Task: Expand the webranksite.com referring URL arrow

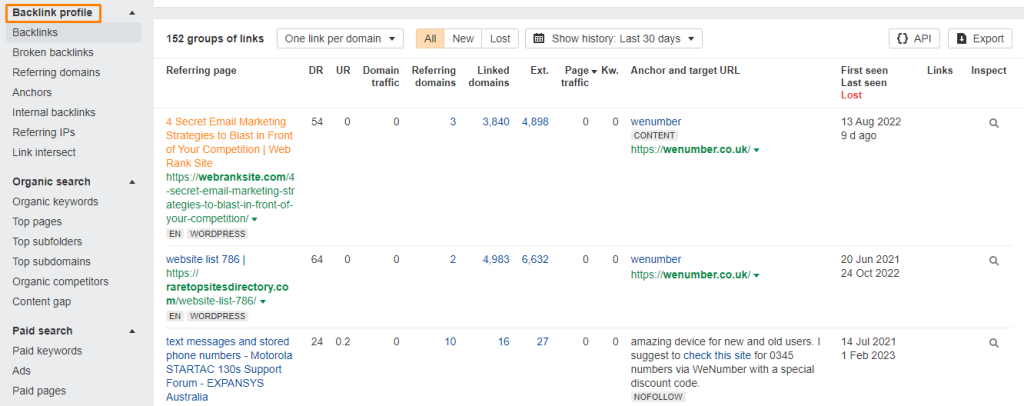Action: point(254,219)
